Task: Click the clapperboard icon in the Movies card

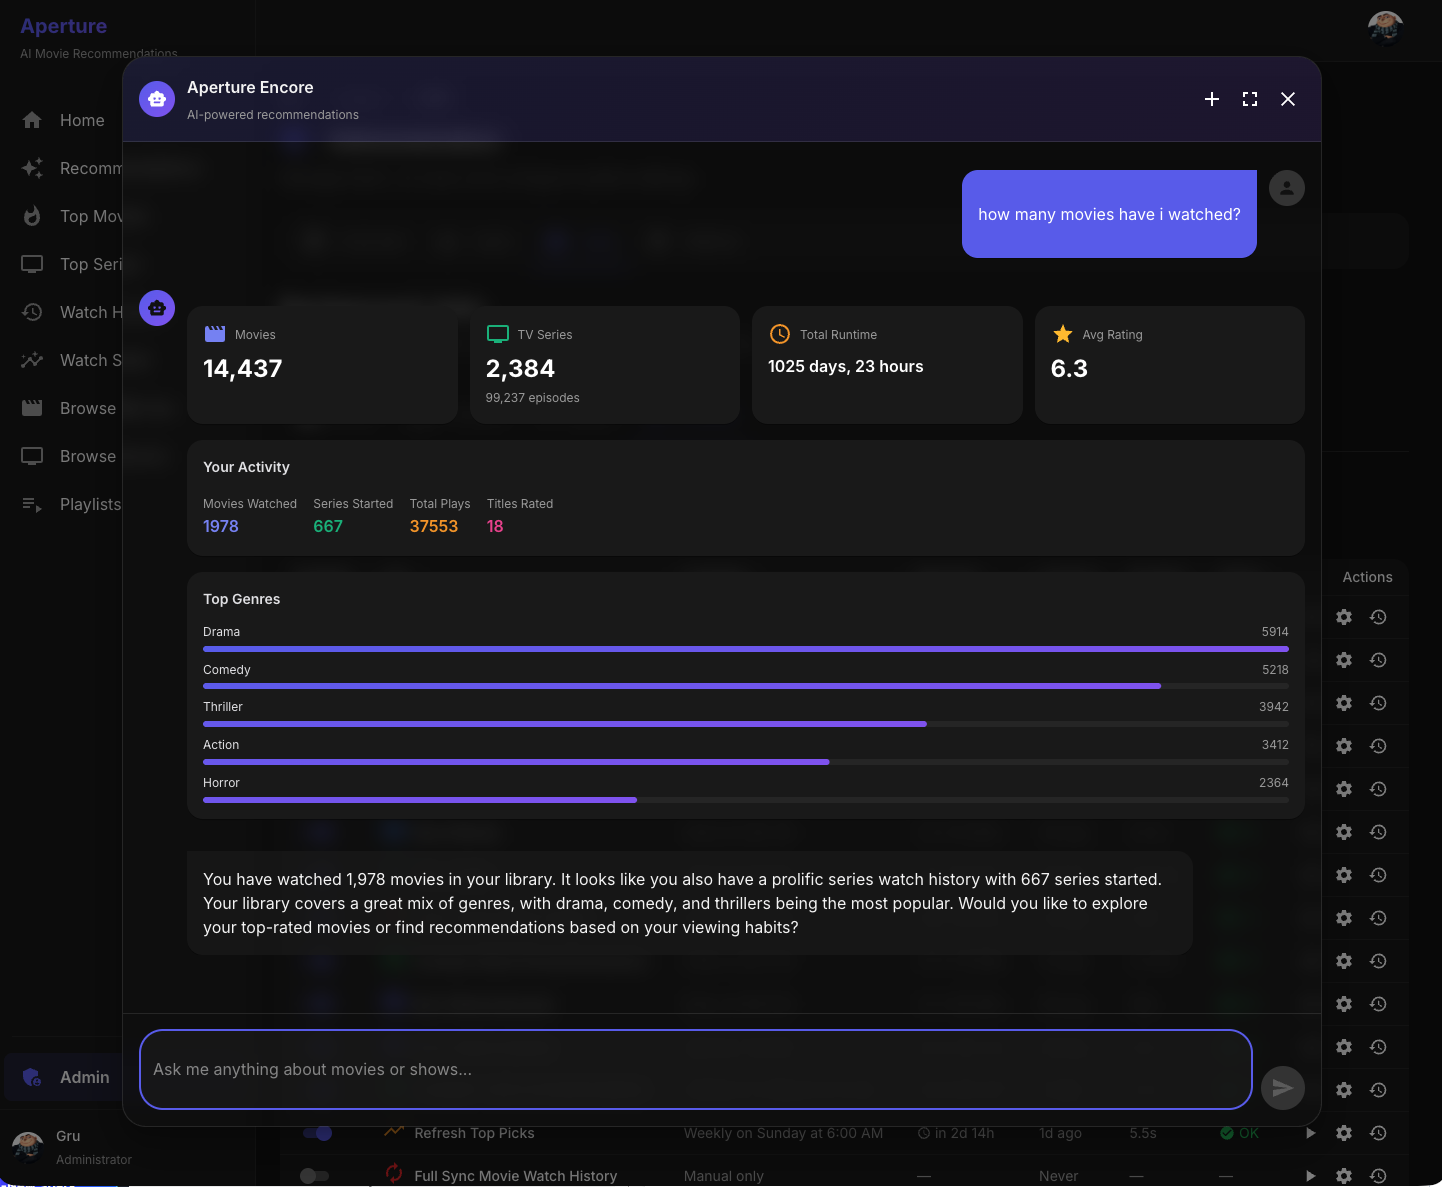Action: coord(215,334)
